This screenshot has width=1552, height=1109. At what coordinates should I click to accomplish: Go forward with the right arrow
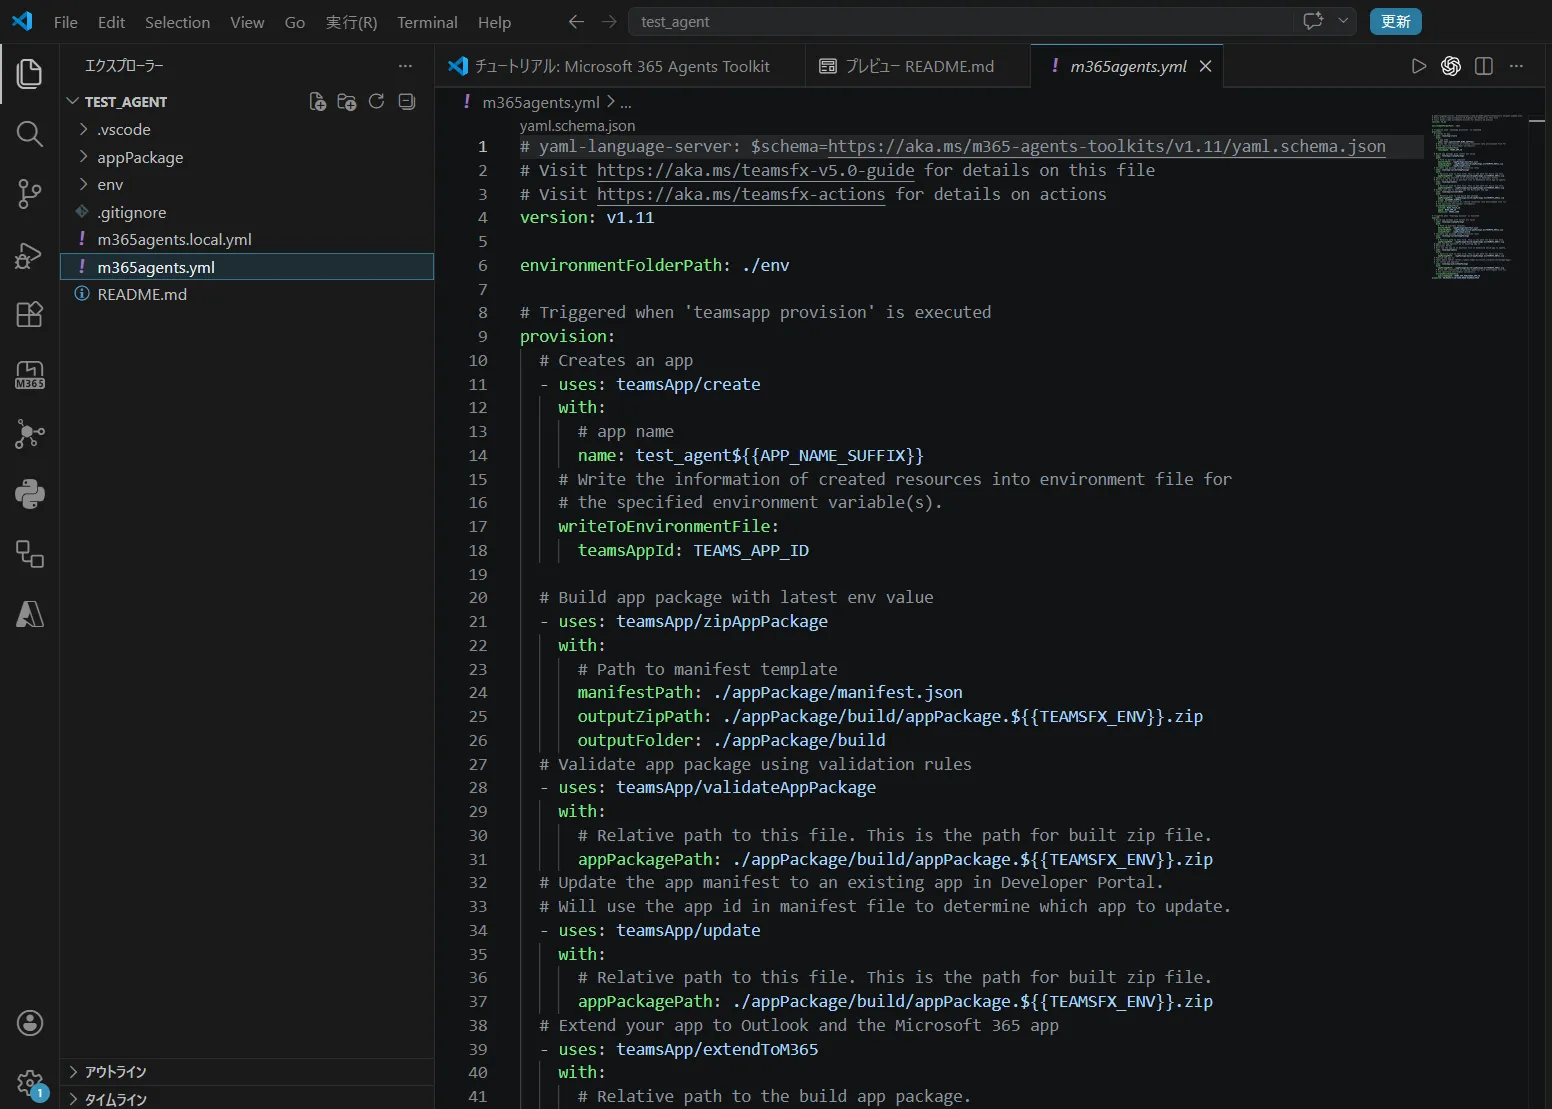[x=609, y=21]
